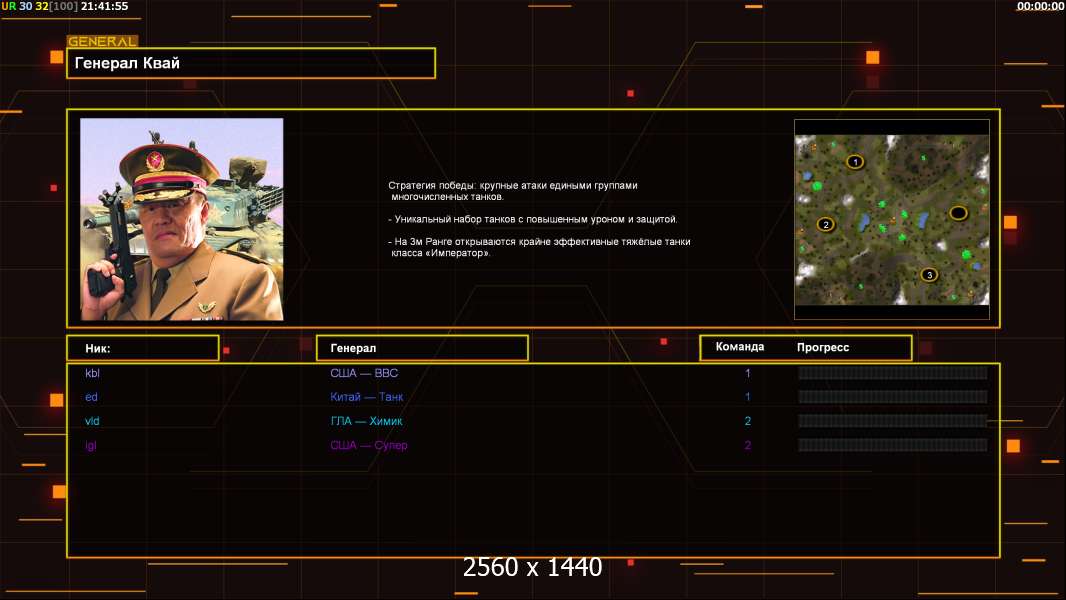Click the 'Стратегия победы' description text
The width and height of the screenshot is (1066, 600).
pyautogui.click(x=513, y=191)
